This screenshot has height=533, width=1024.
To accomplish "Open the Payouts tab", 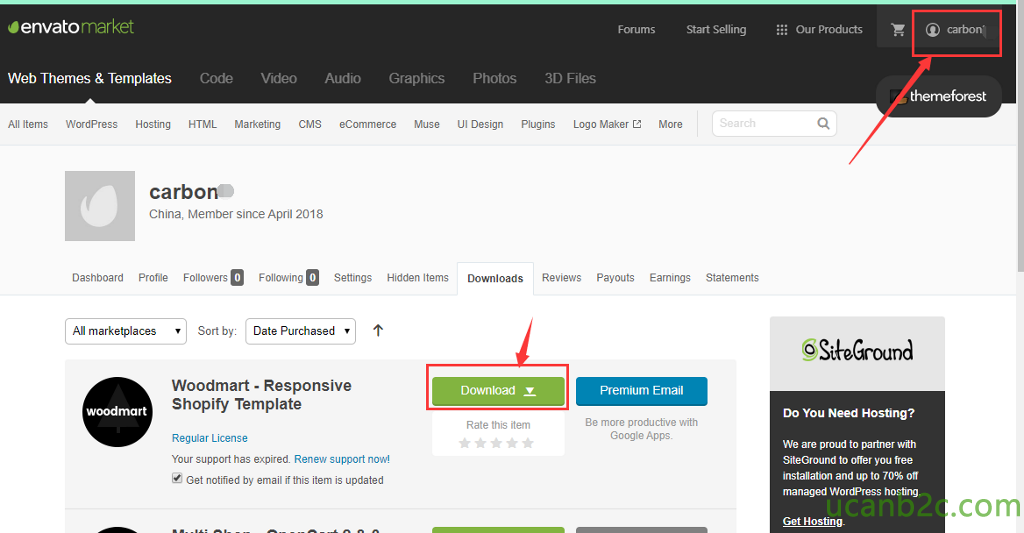I will 615,278.
